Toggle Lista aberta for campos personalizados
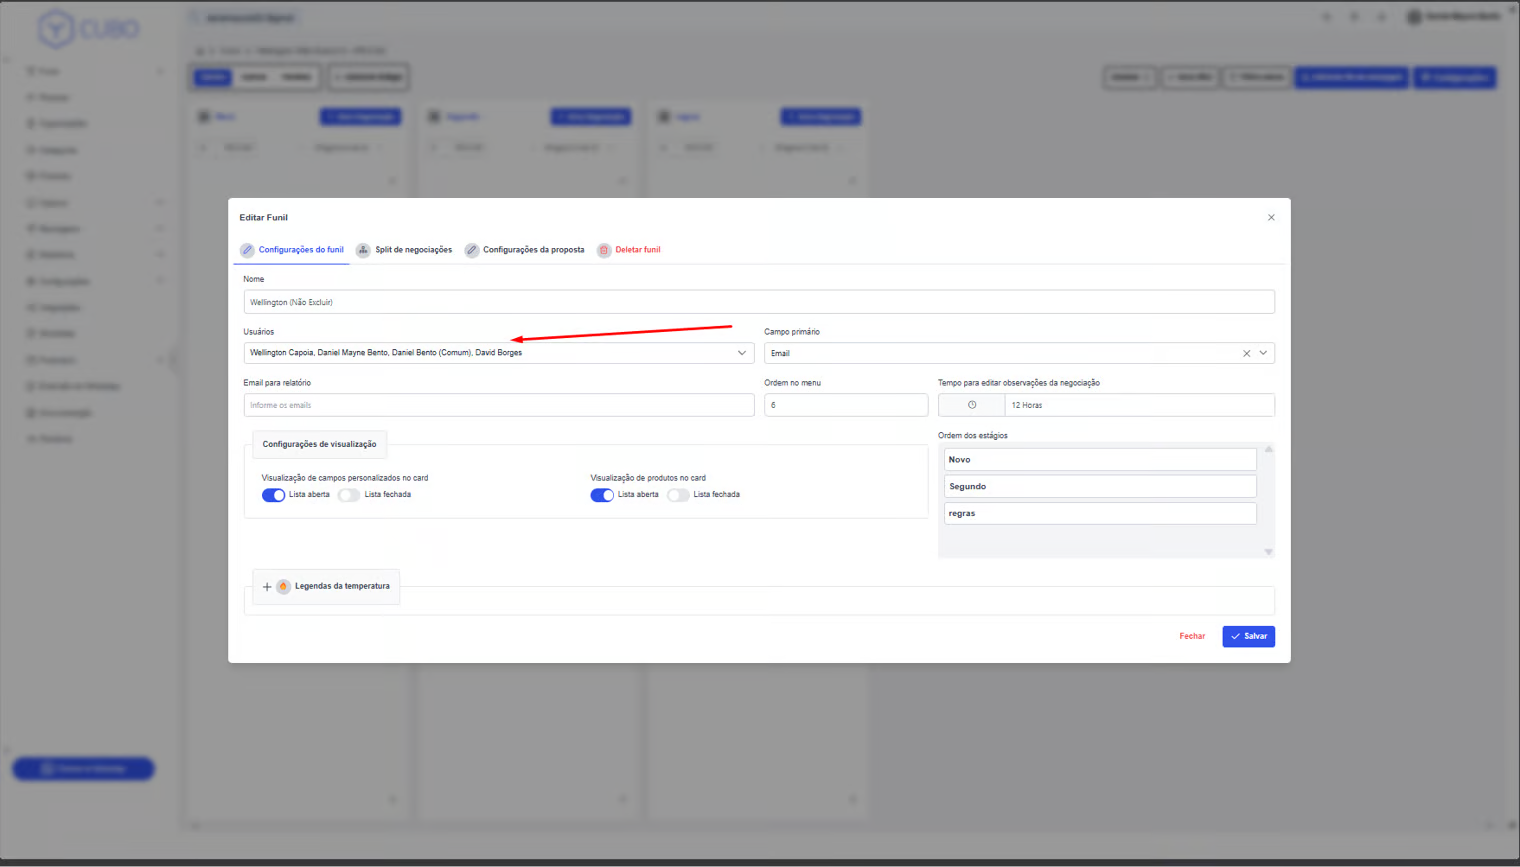Screen dimensions: 1520x867 click(x=273, y=495)
